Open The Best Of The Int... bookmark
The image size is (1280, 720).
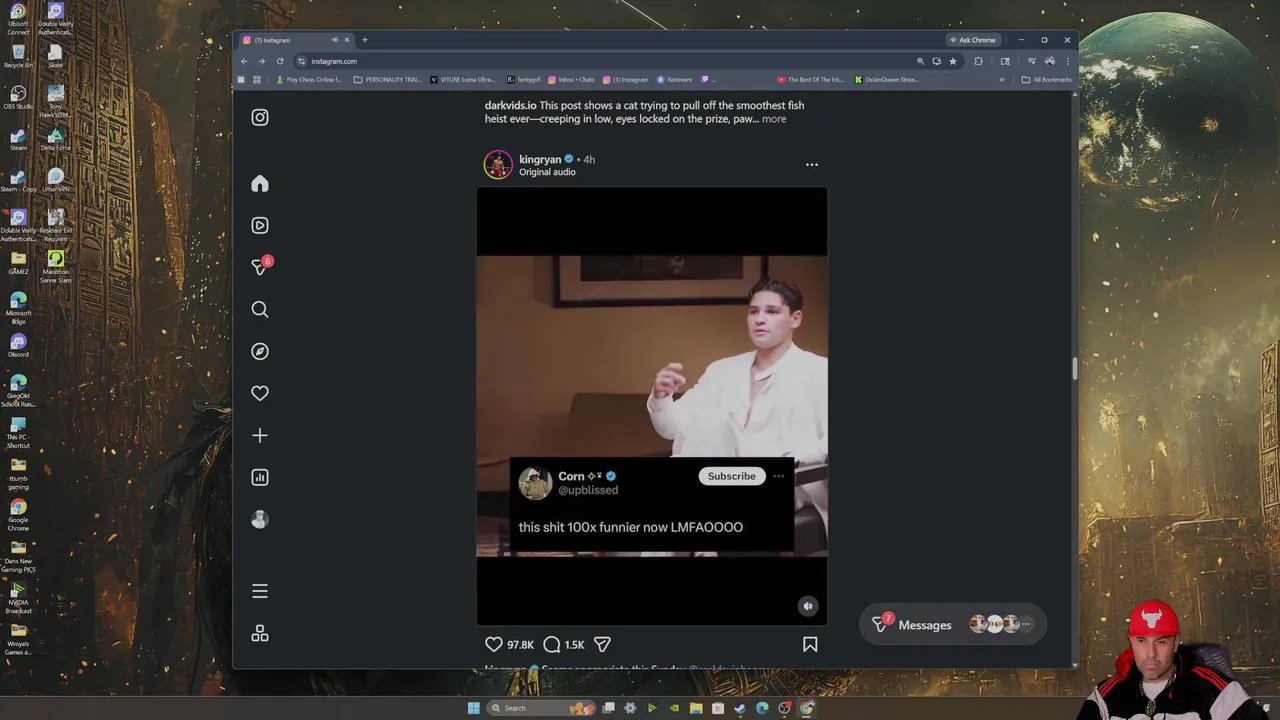(812, 80)
